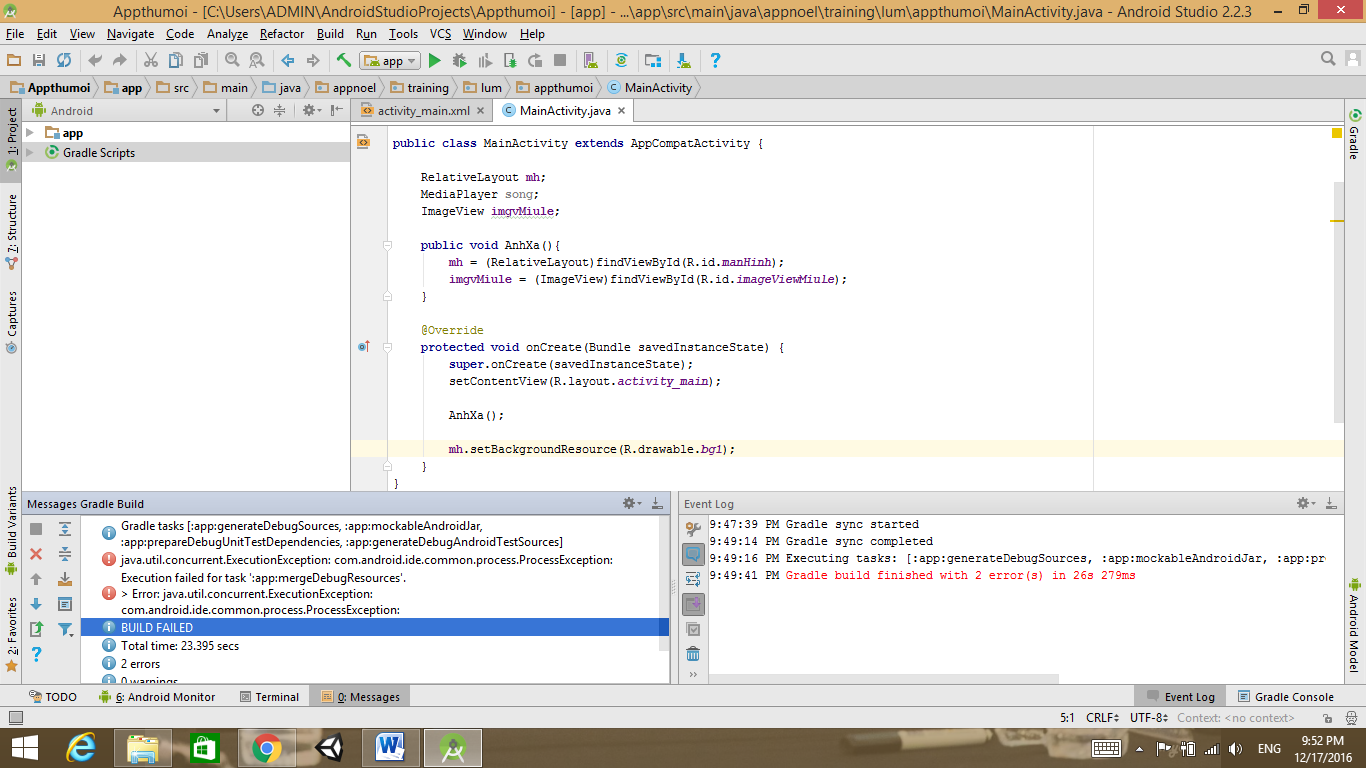Open the AVD Manager

tap(591, 60)
